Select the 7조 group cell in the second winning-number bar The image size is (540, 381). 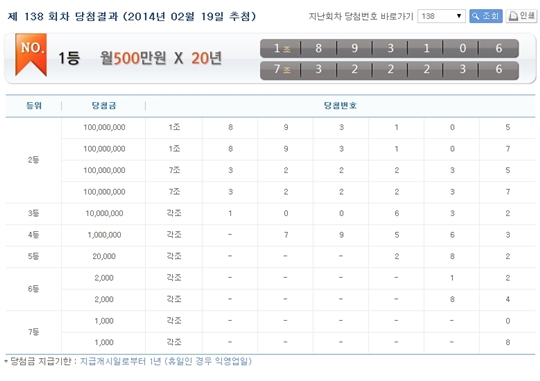click(281, 70)
